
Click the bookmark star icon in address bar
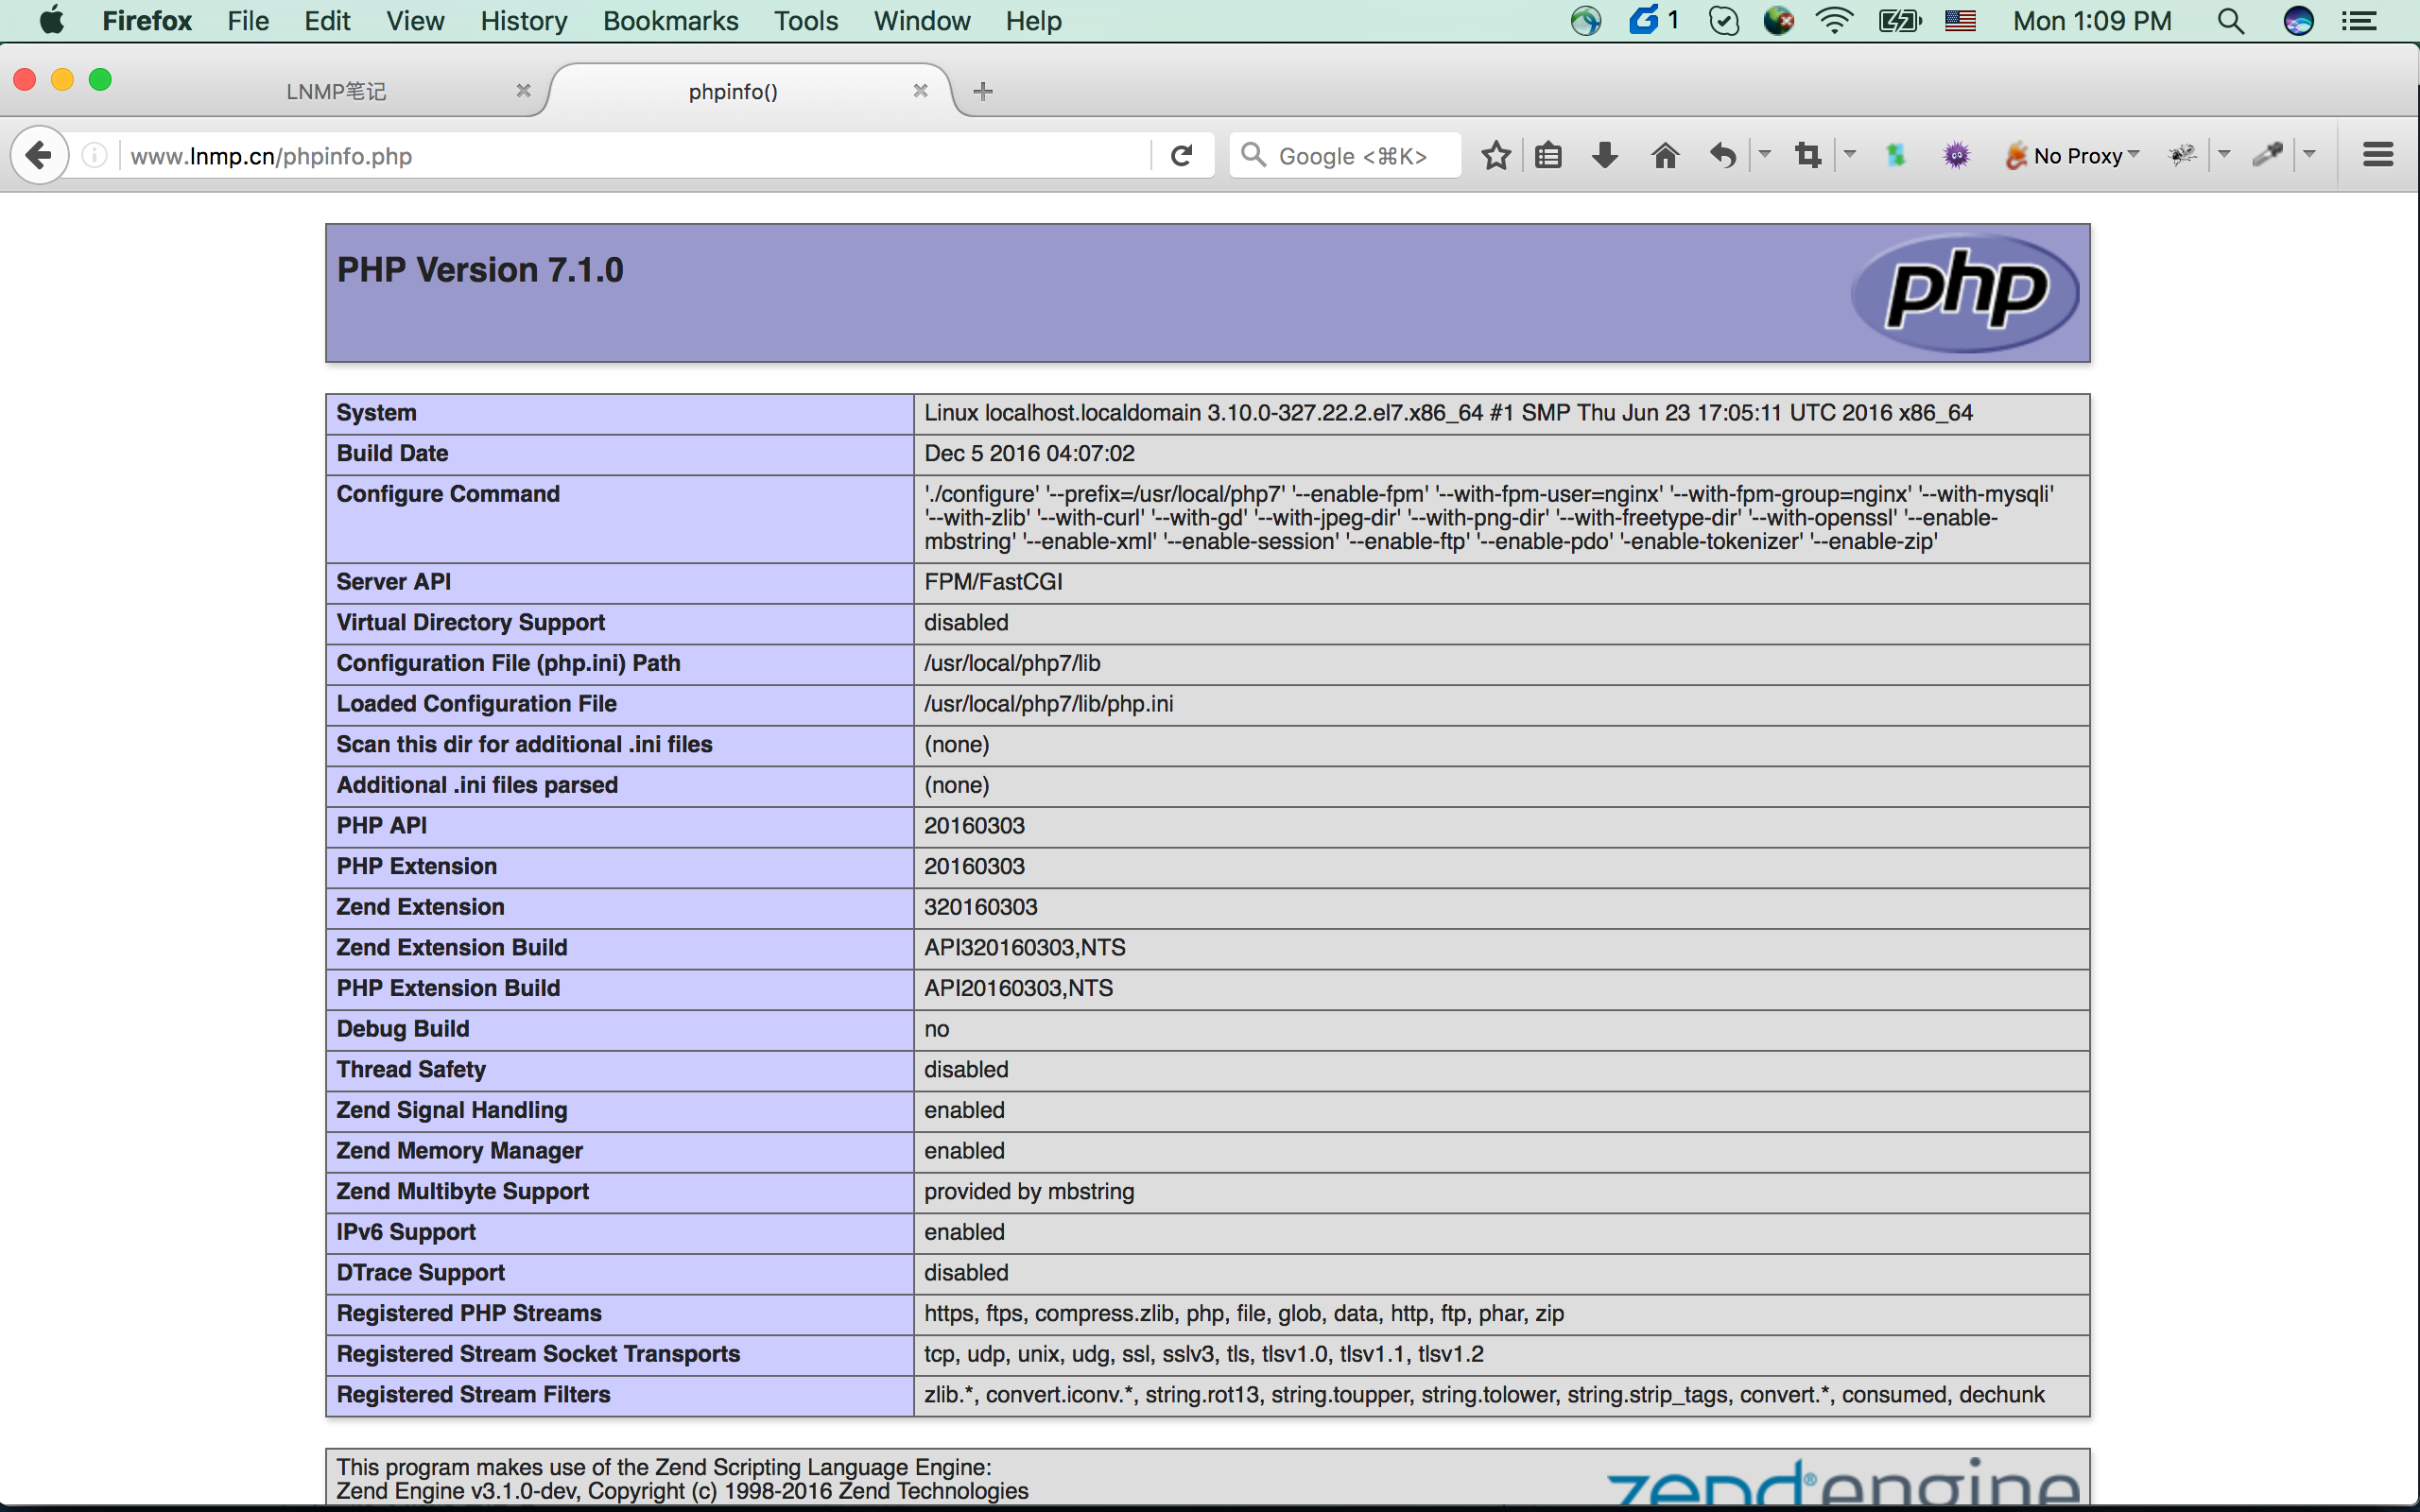pos(1493,155)
